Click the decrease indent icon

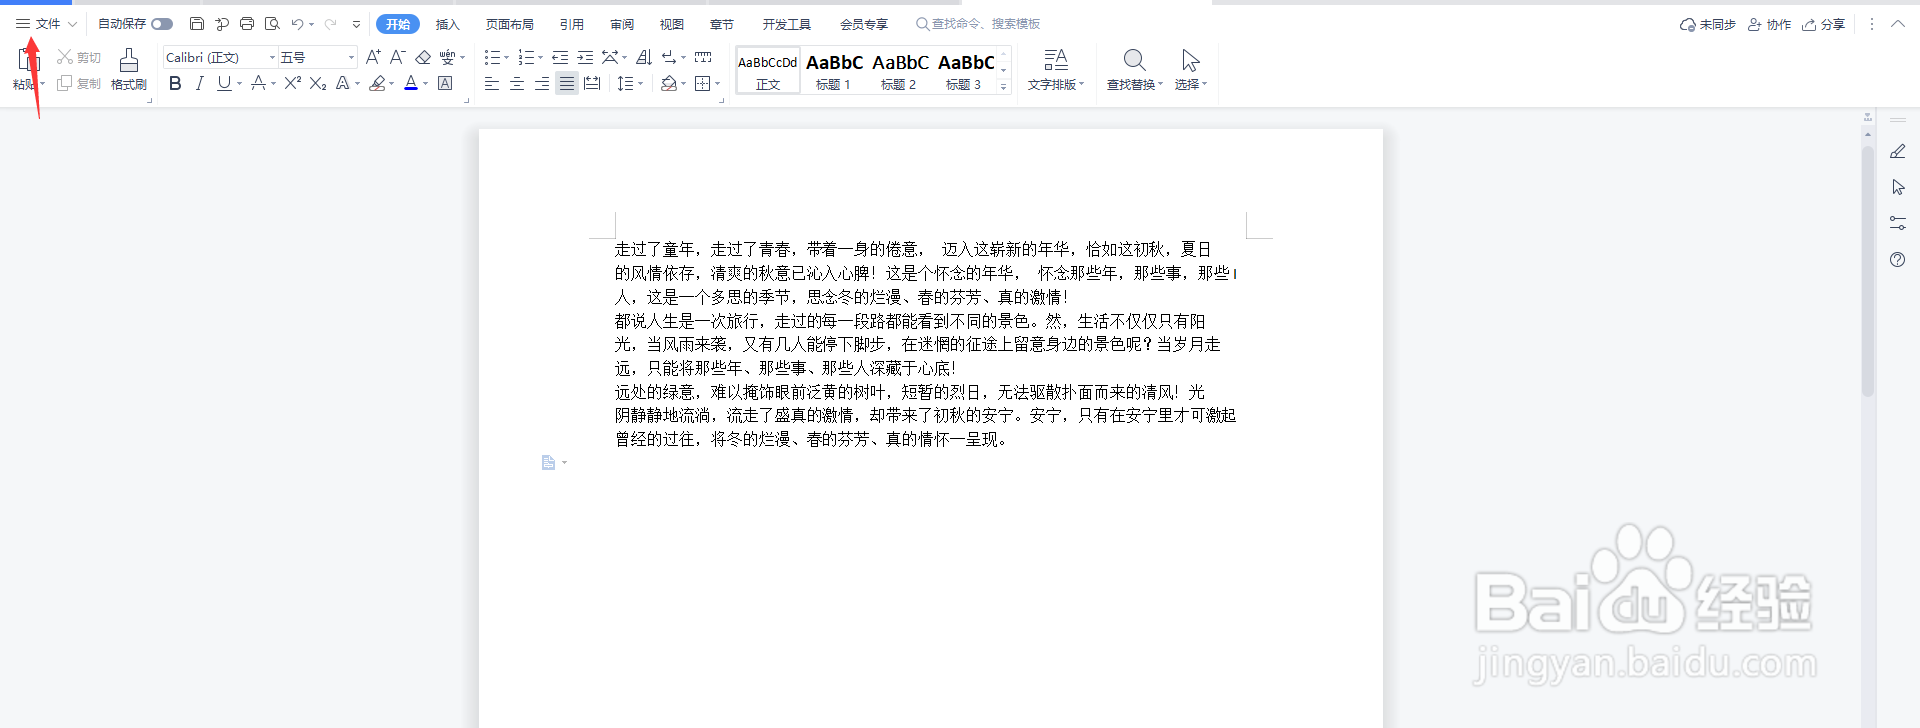(560, 57)
